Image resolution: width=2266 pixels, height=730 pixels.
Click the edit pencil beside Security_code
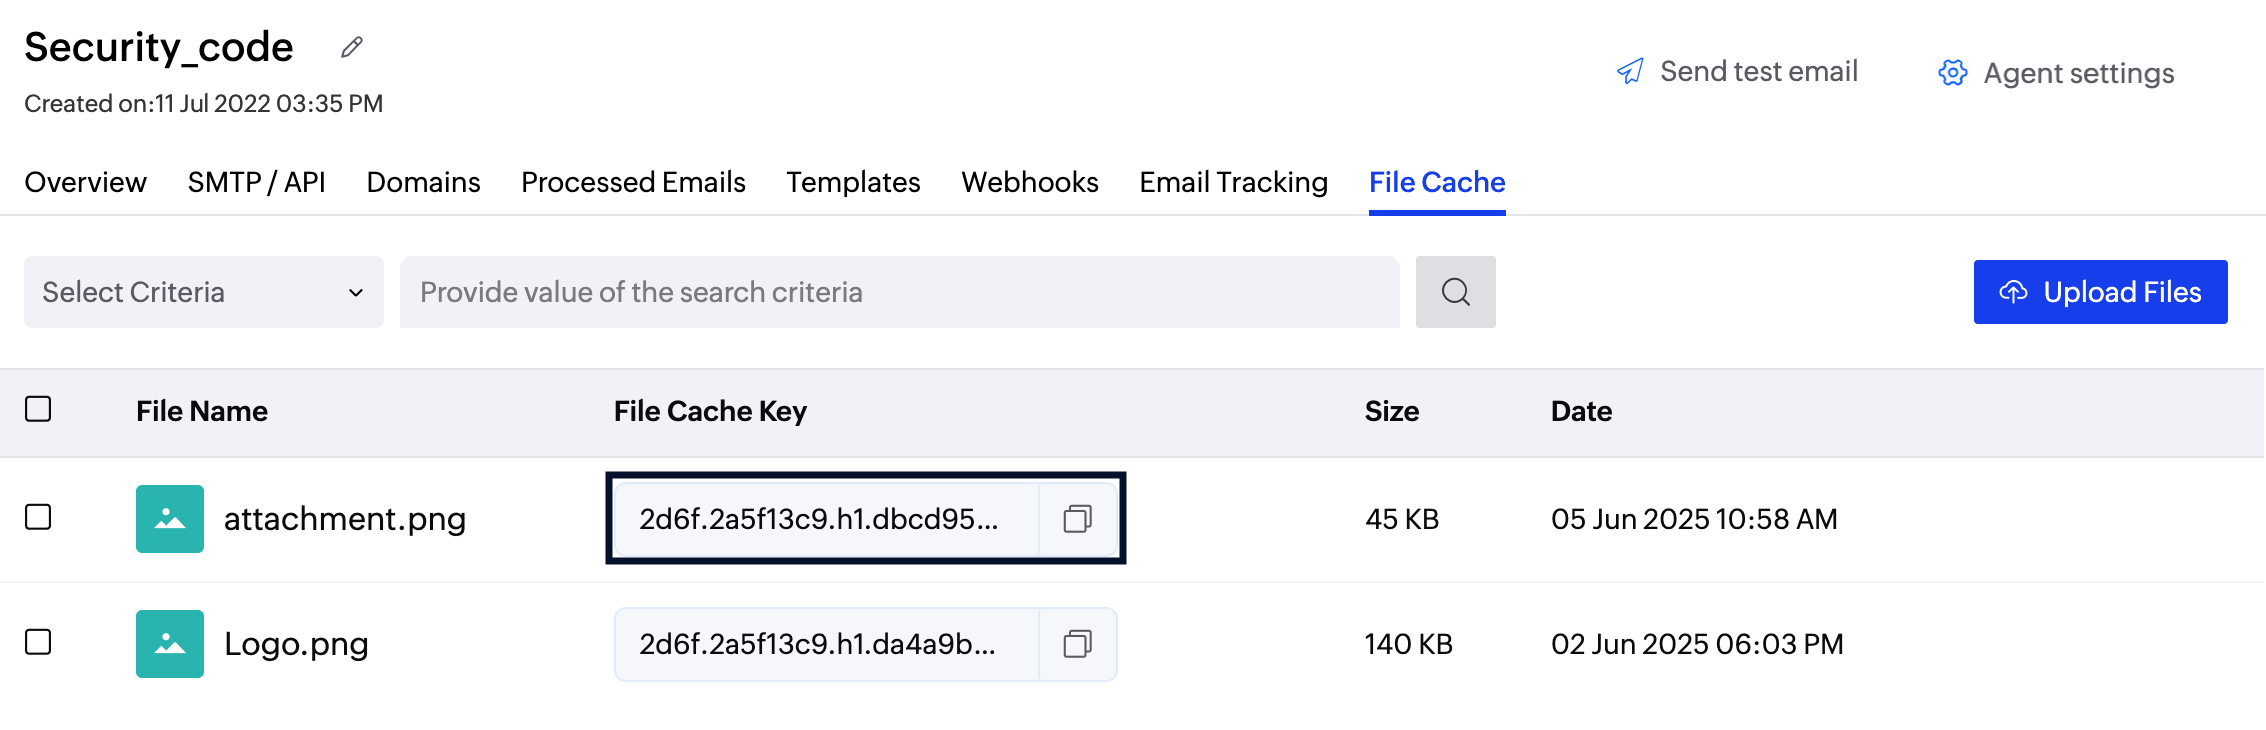click(351, 46)
